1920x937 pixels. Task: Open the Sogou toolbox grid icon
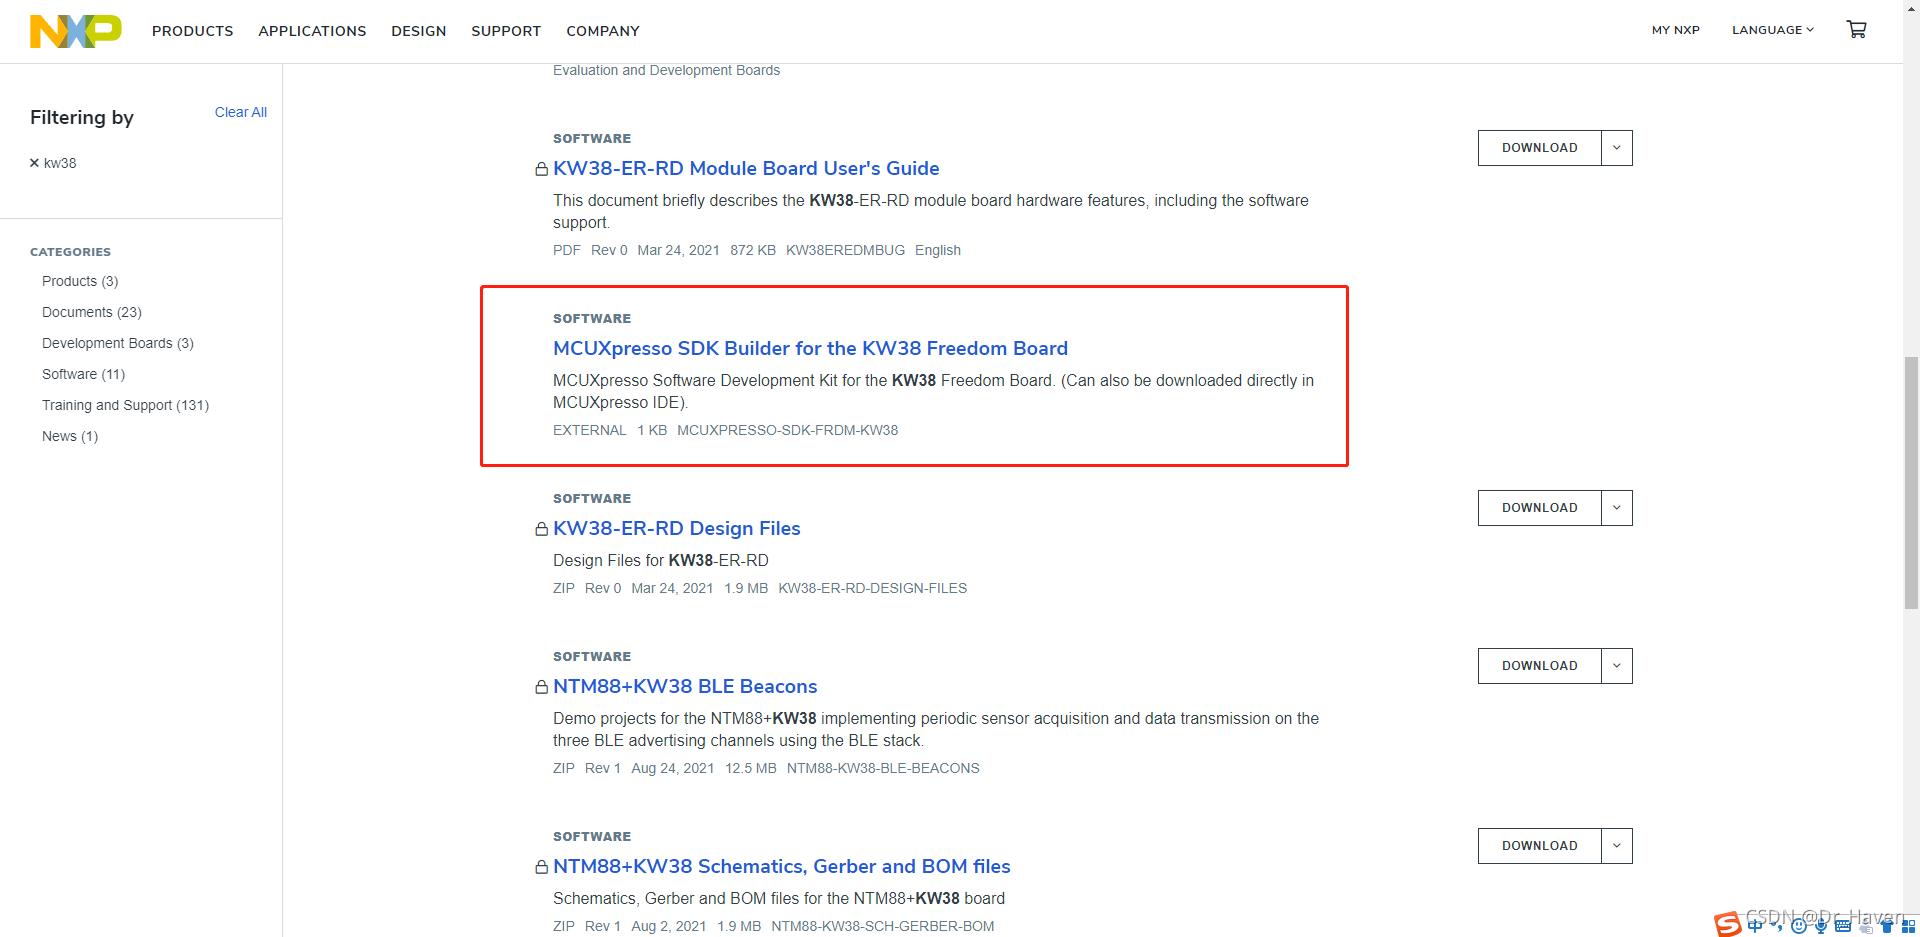(x=1908, y=926)
